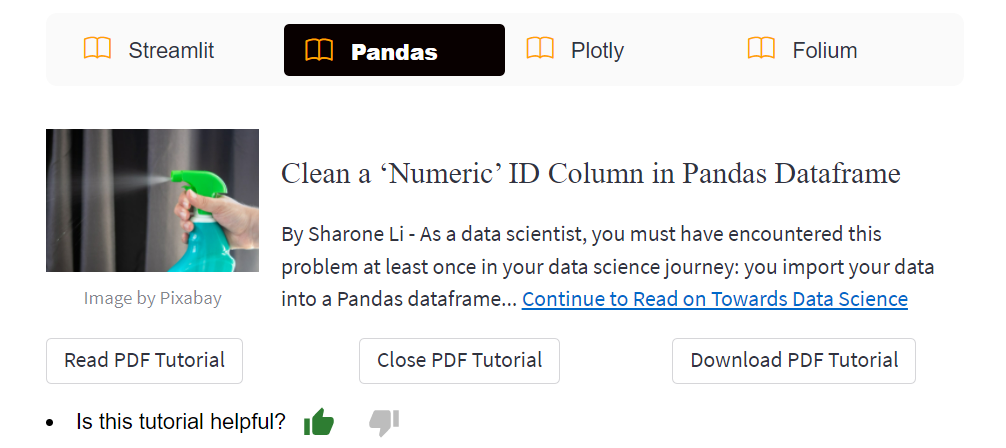This screenshot has width=1006, height=448.
Task: Click the "Is this tutorial helpful?" text
Action: [x=180, y=422]
